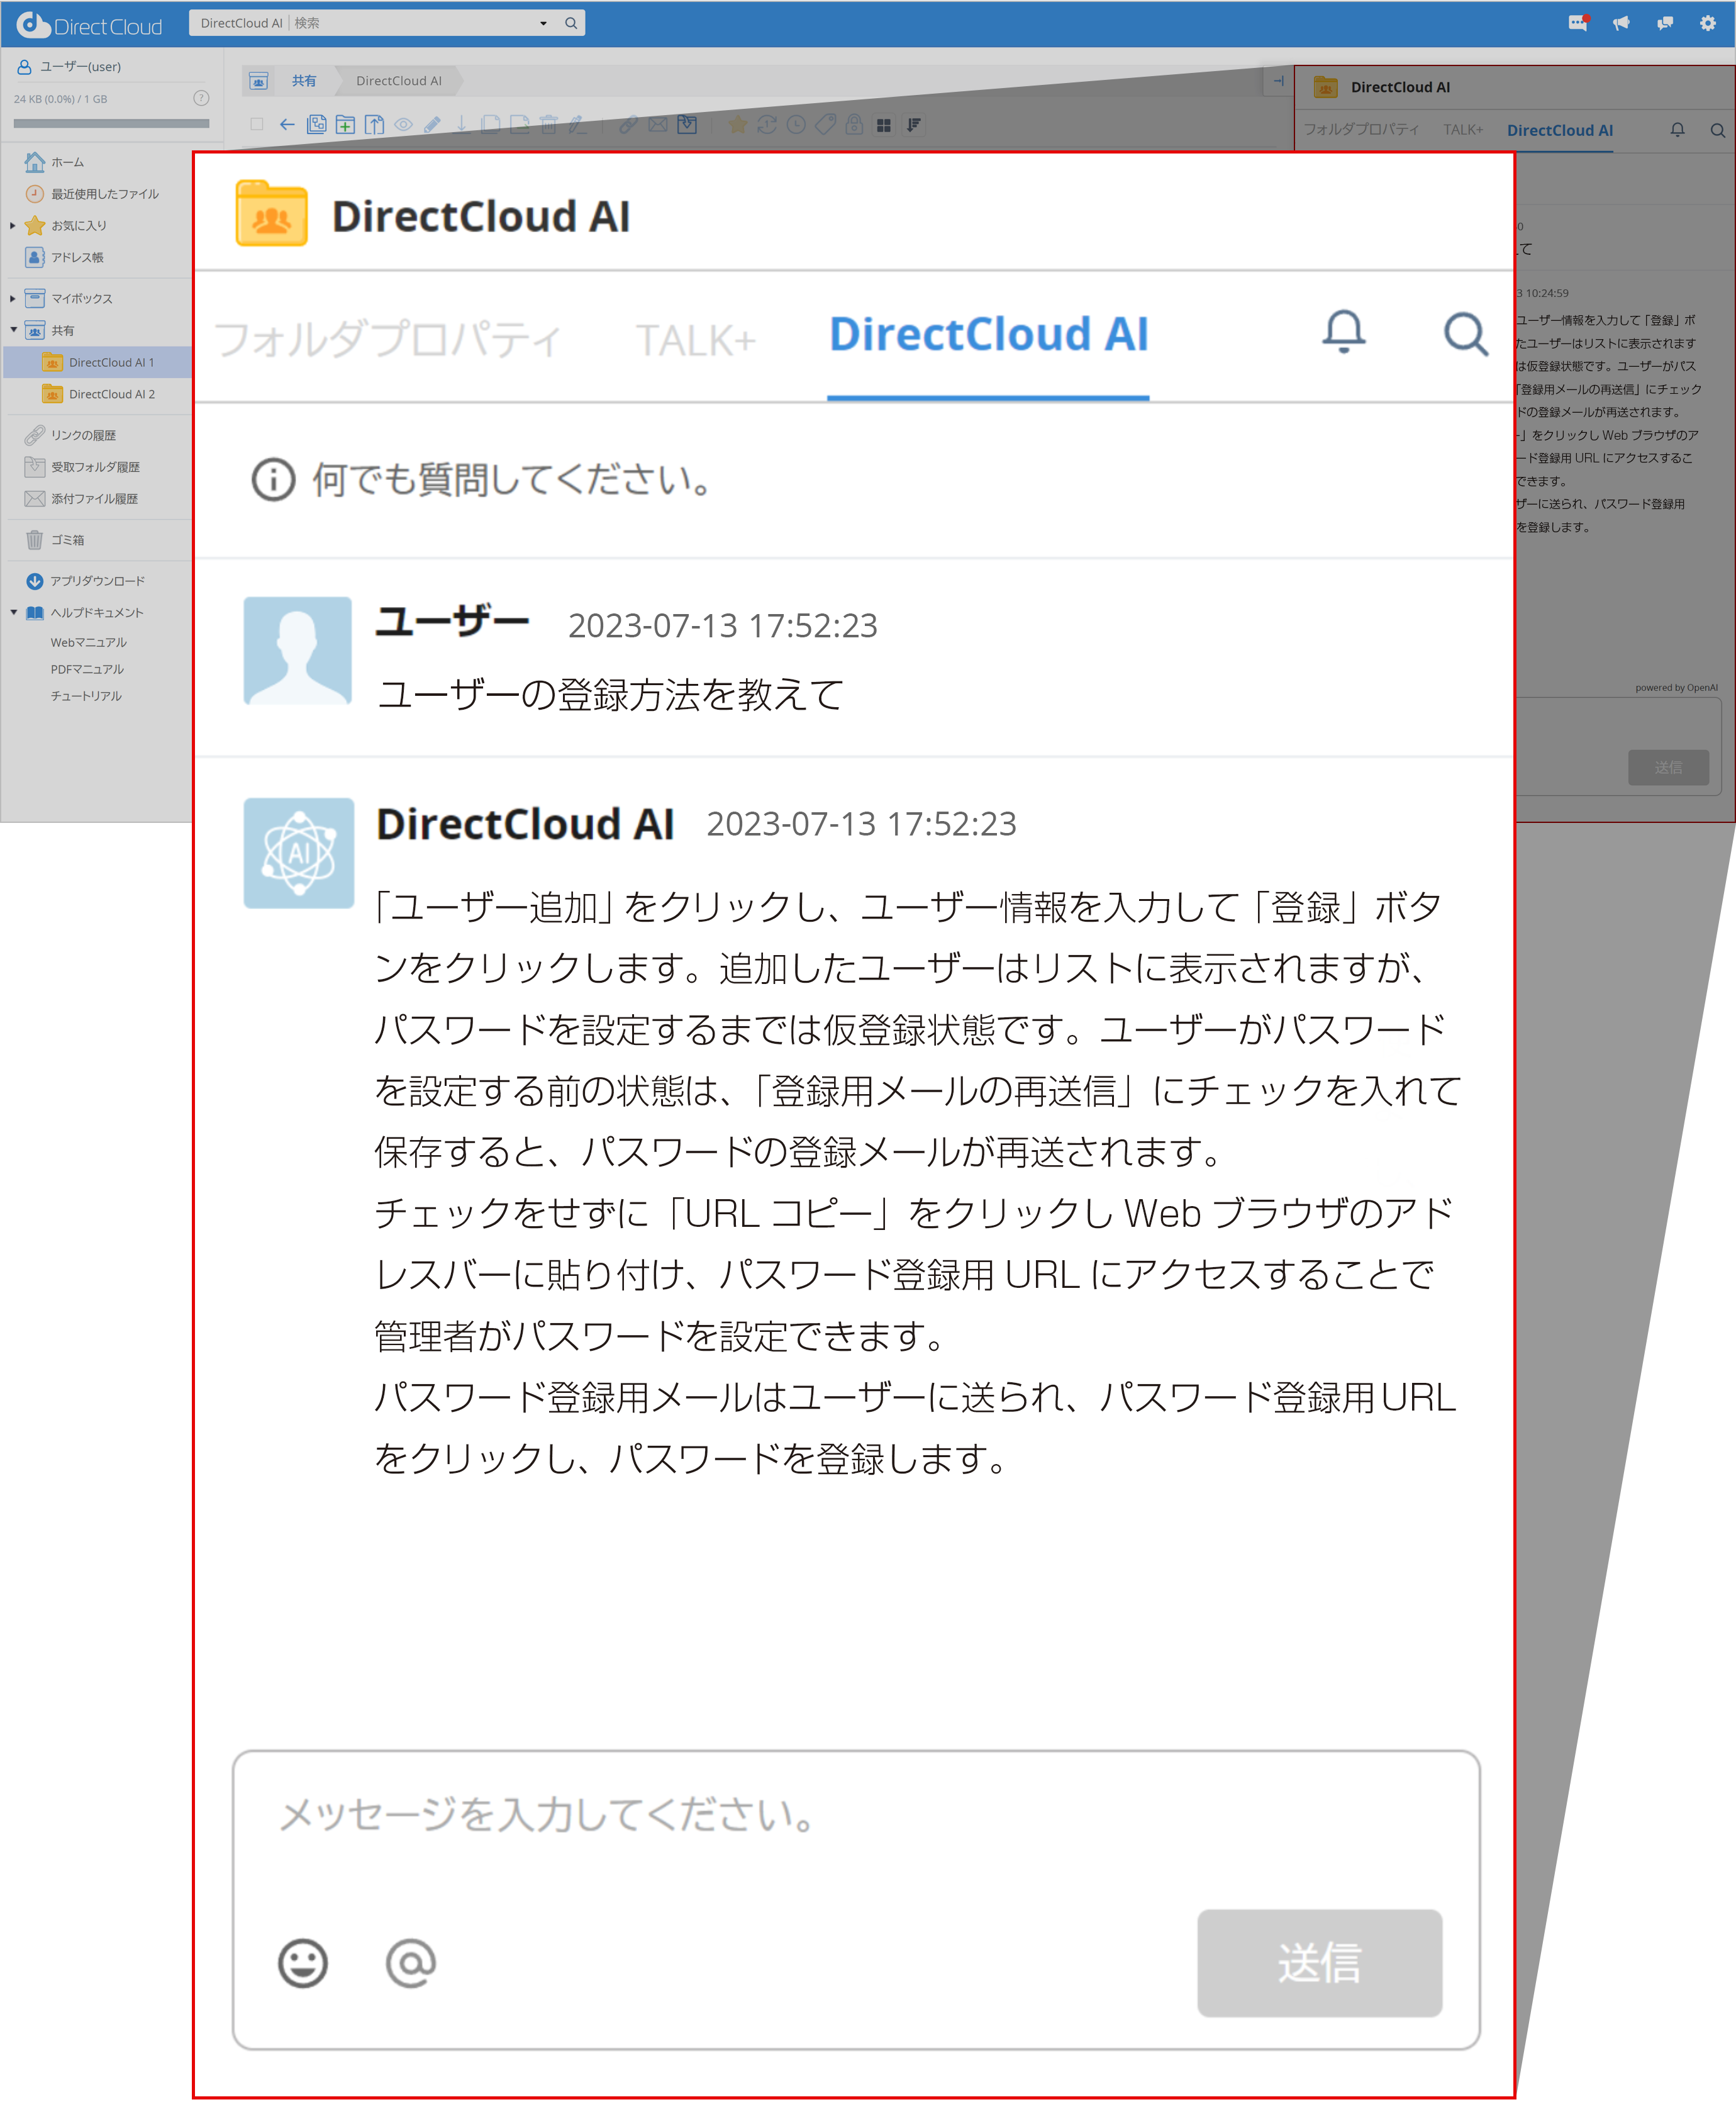Click the chain link creation toolbar icon
Screen dimensions: 1736x2102
pyautogui.click(x=628, y=125)
